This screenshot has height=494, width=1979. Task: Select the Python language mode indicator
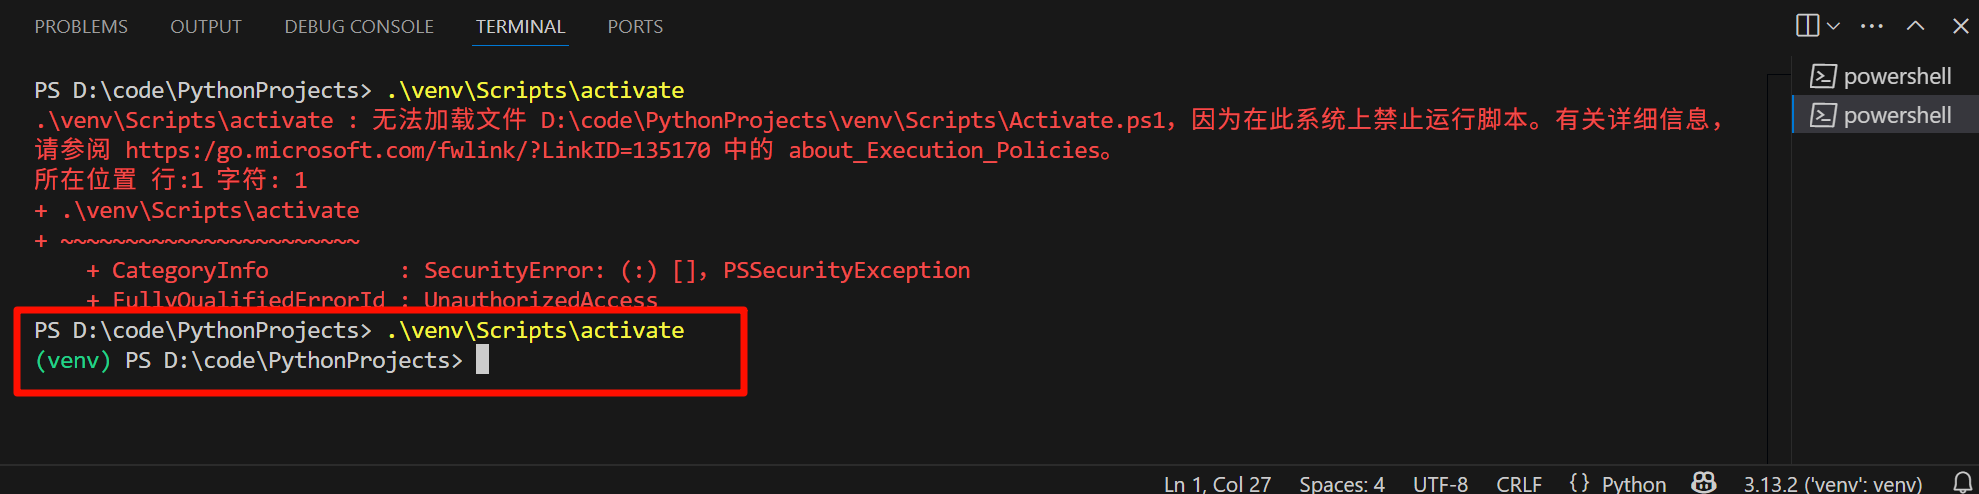(1618, 484)
